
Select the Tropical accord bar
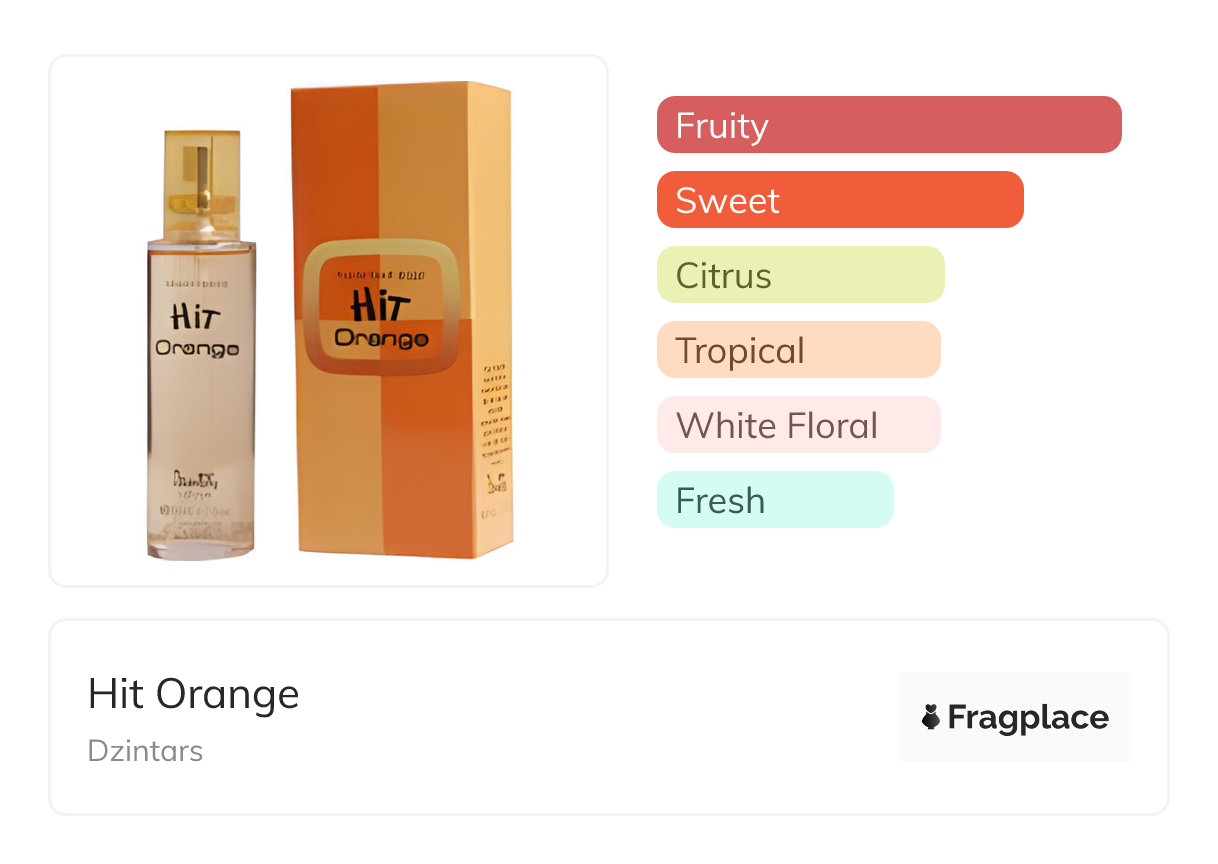[x=799, y=350]
